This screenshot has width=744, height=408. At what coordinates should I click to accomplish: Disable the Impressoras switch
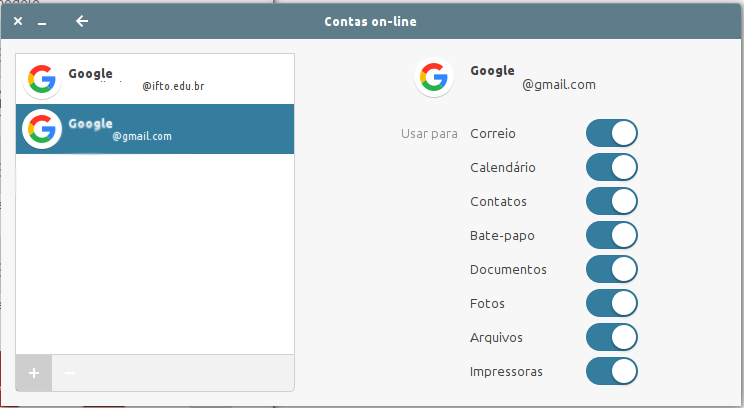(x=612, y=371)
